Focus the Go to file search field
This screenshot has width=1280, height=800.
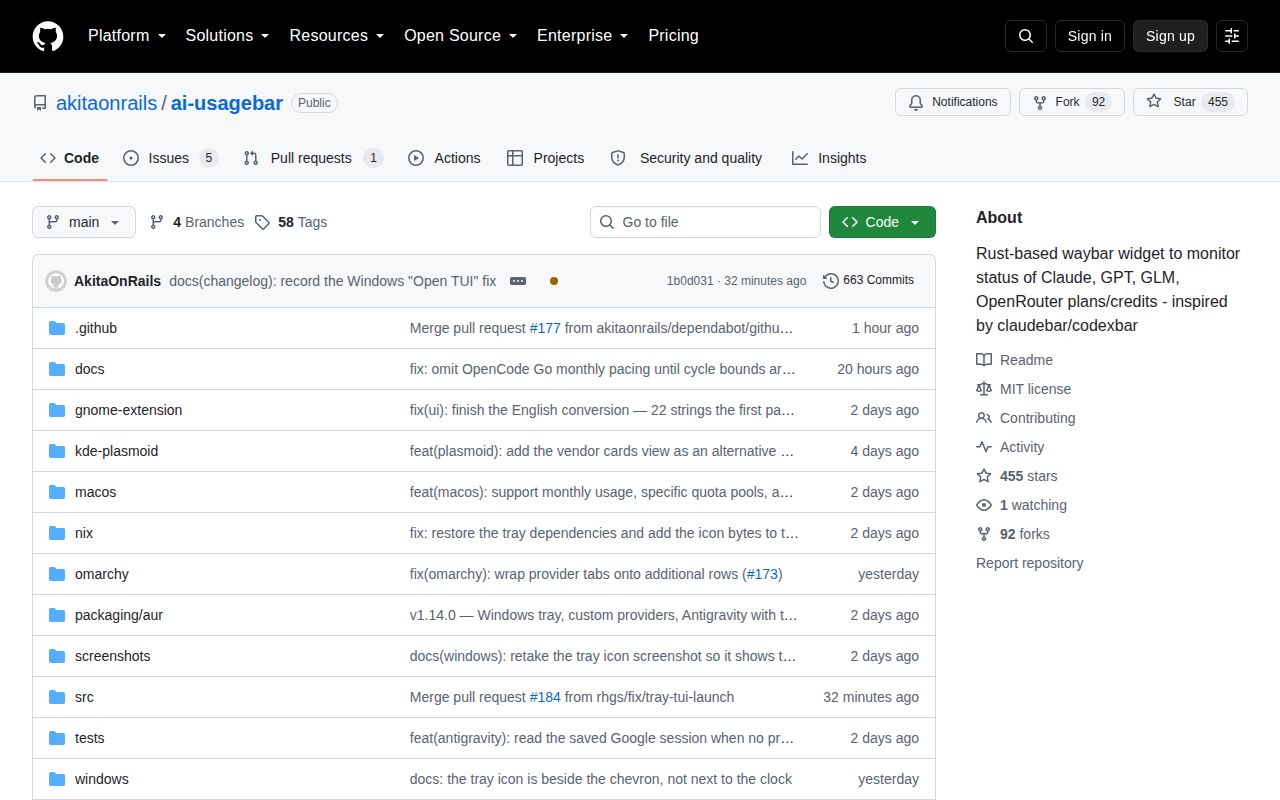[x=705, y=222]
